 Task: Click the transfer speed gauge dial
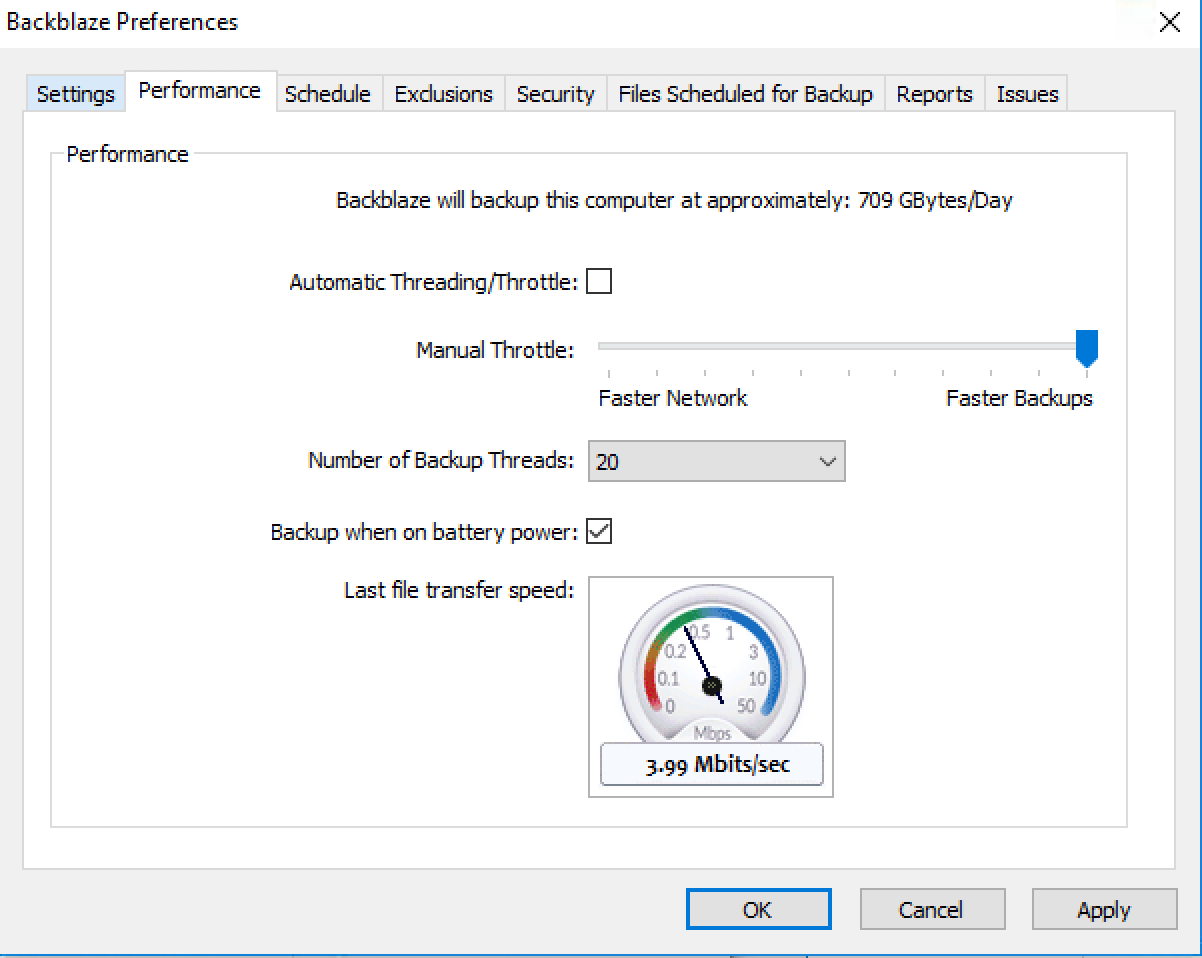711,667
